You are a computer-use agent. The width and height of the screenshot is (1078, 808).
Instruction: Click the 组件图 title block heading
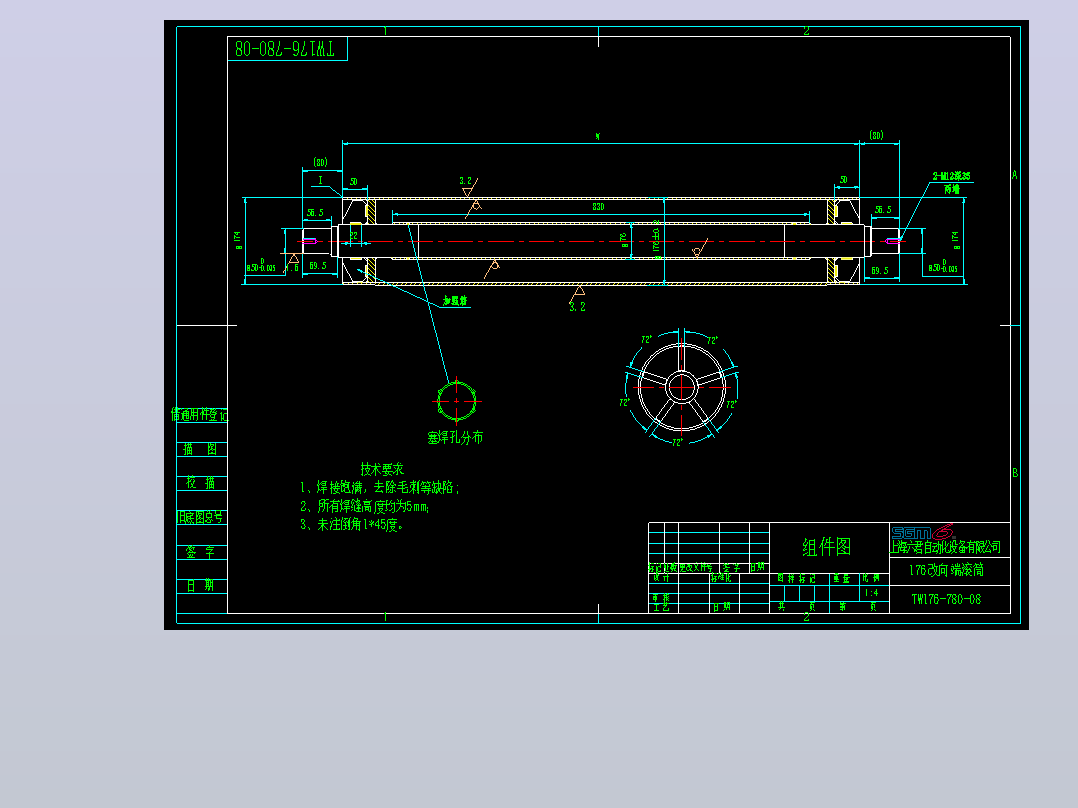point(827,547)
